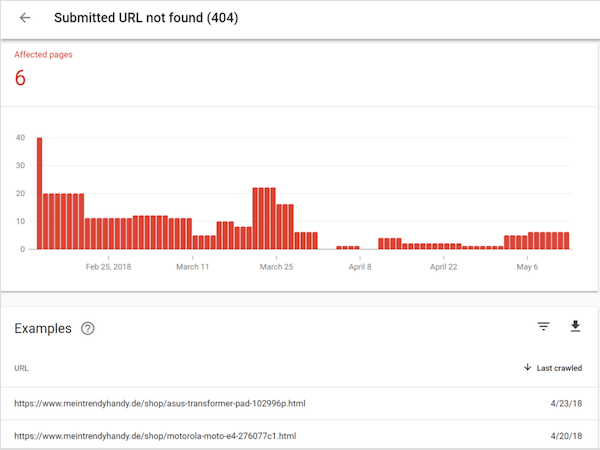Open the asus-transformer-pad URL row
The width and height of the screenshot is (600, 450).
pyautogui.click(x=158, y=403)
